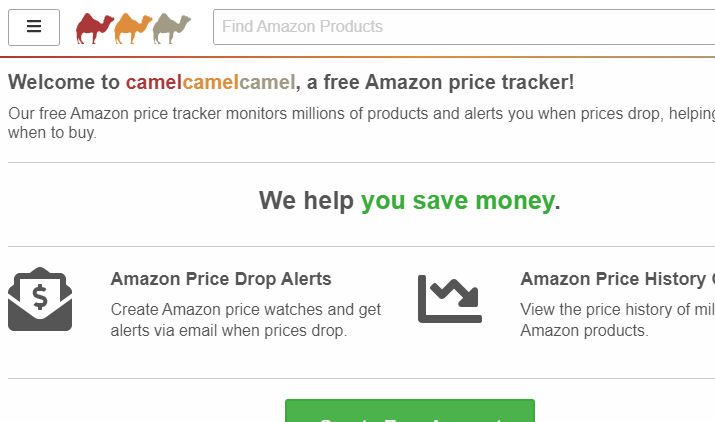Click the 'We help' heading text
Image resolution: width=715 pixels, height=422 pixels.
pyautogui.click(x=306, y=201)
